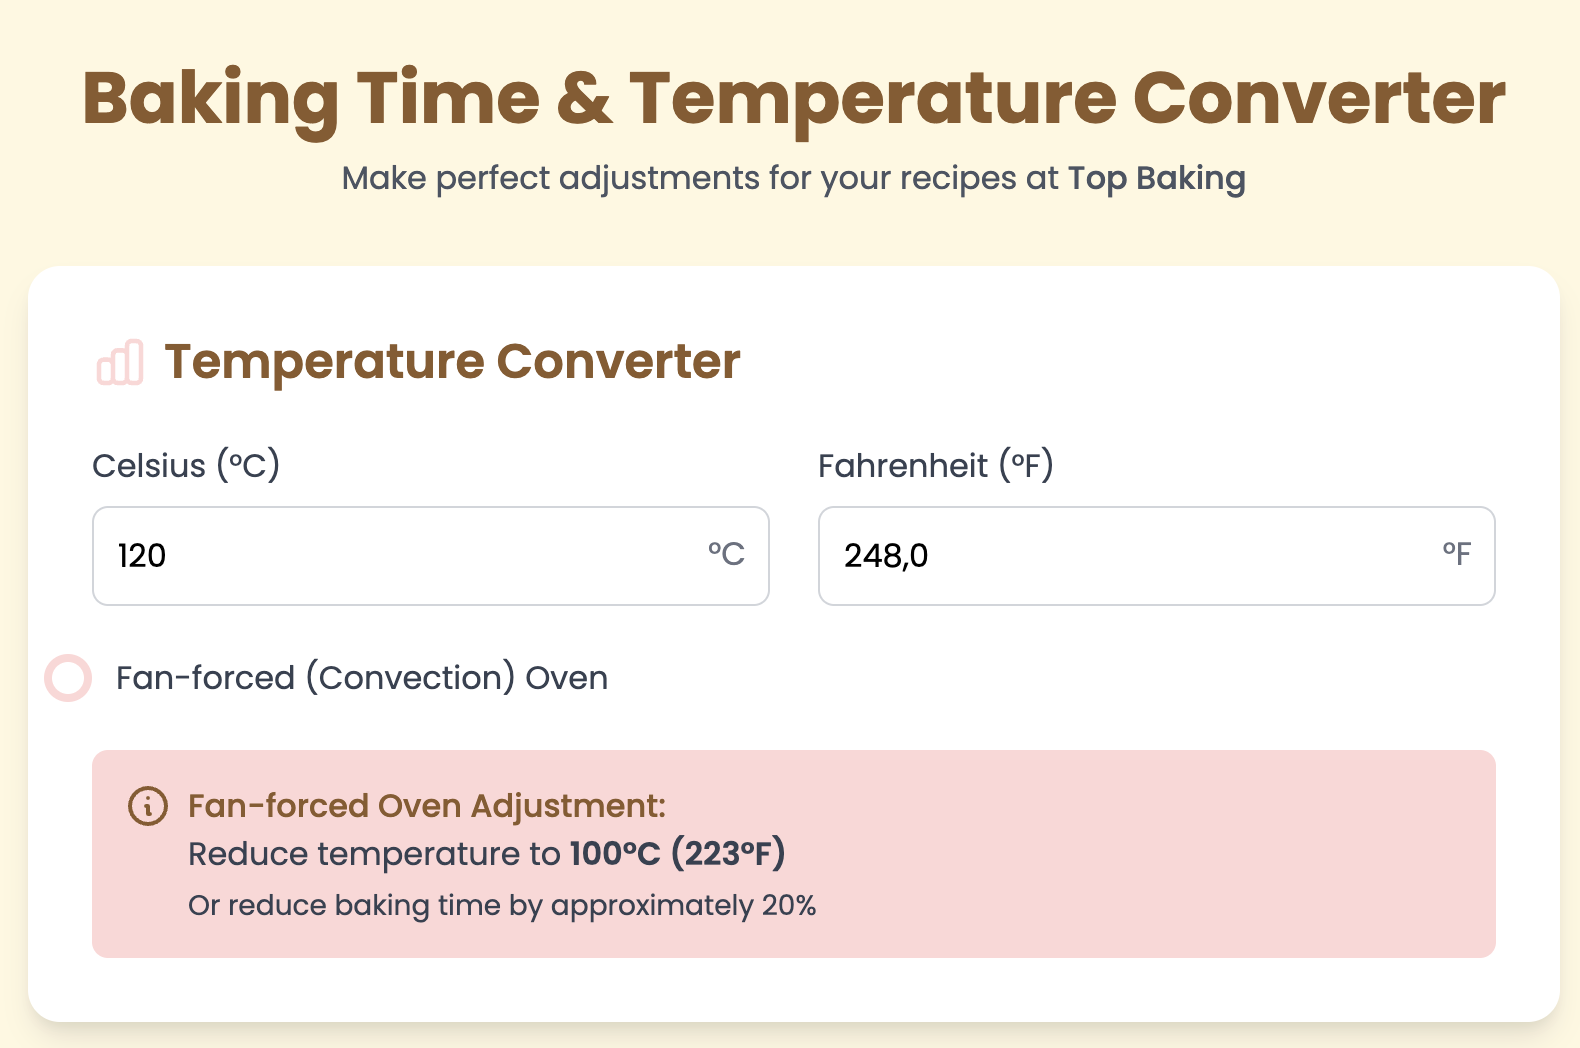Focus the Celsius input field
Screen dimensions: 1580x1048
pyautogui.click(x=400, y=556)
